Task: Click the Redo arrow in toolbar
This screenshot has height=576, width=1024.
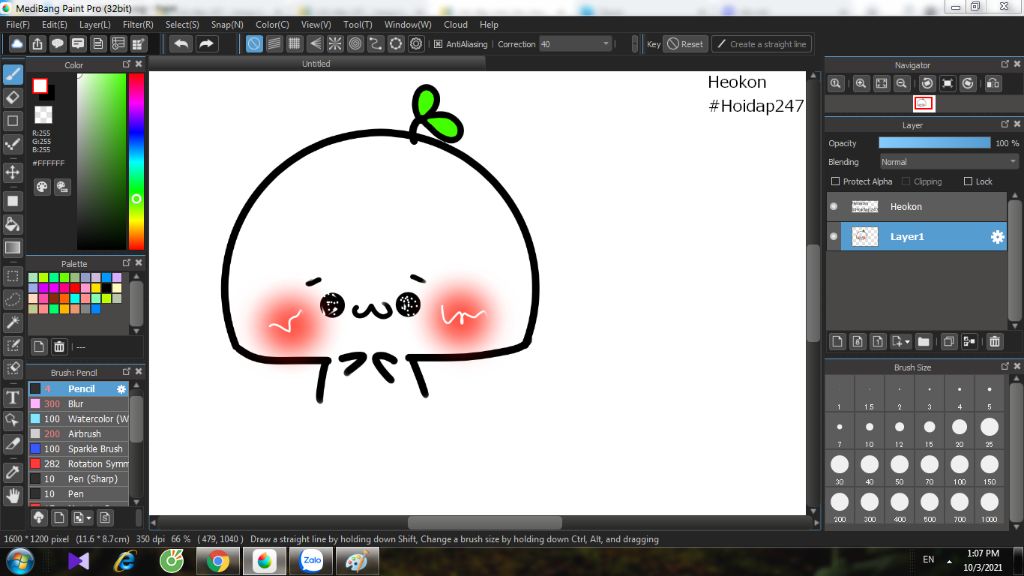Action: coord(206,44)
